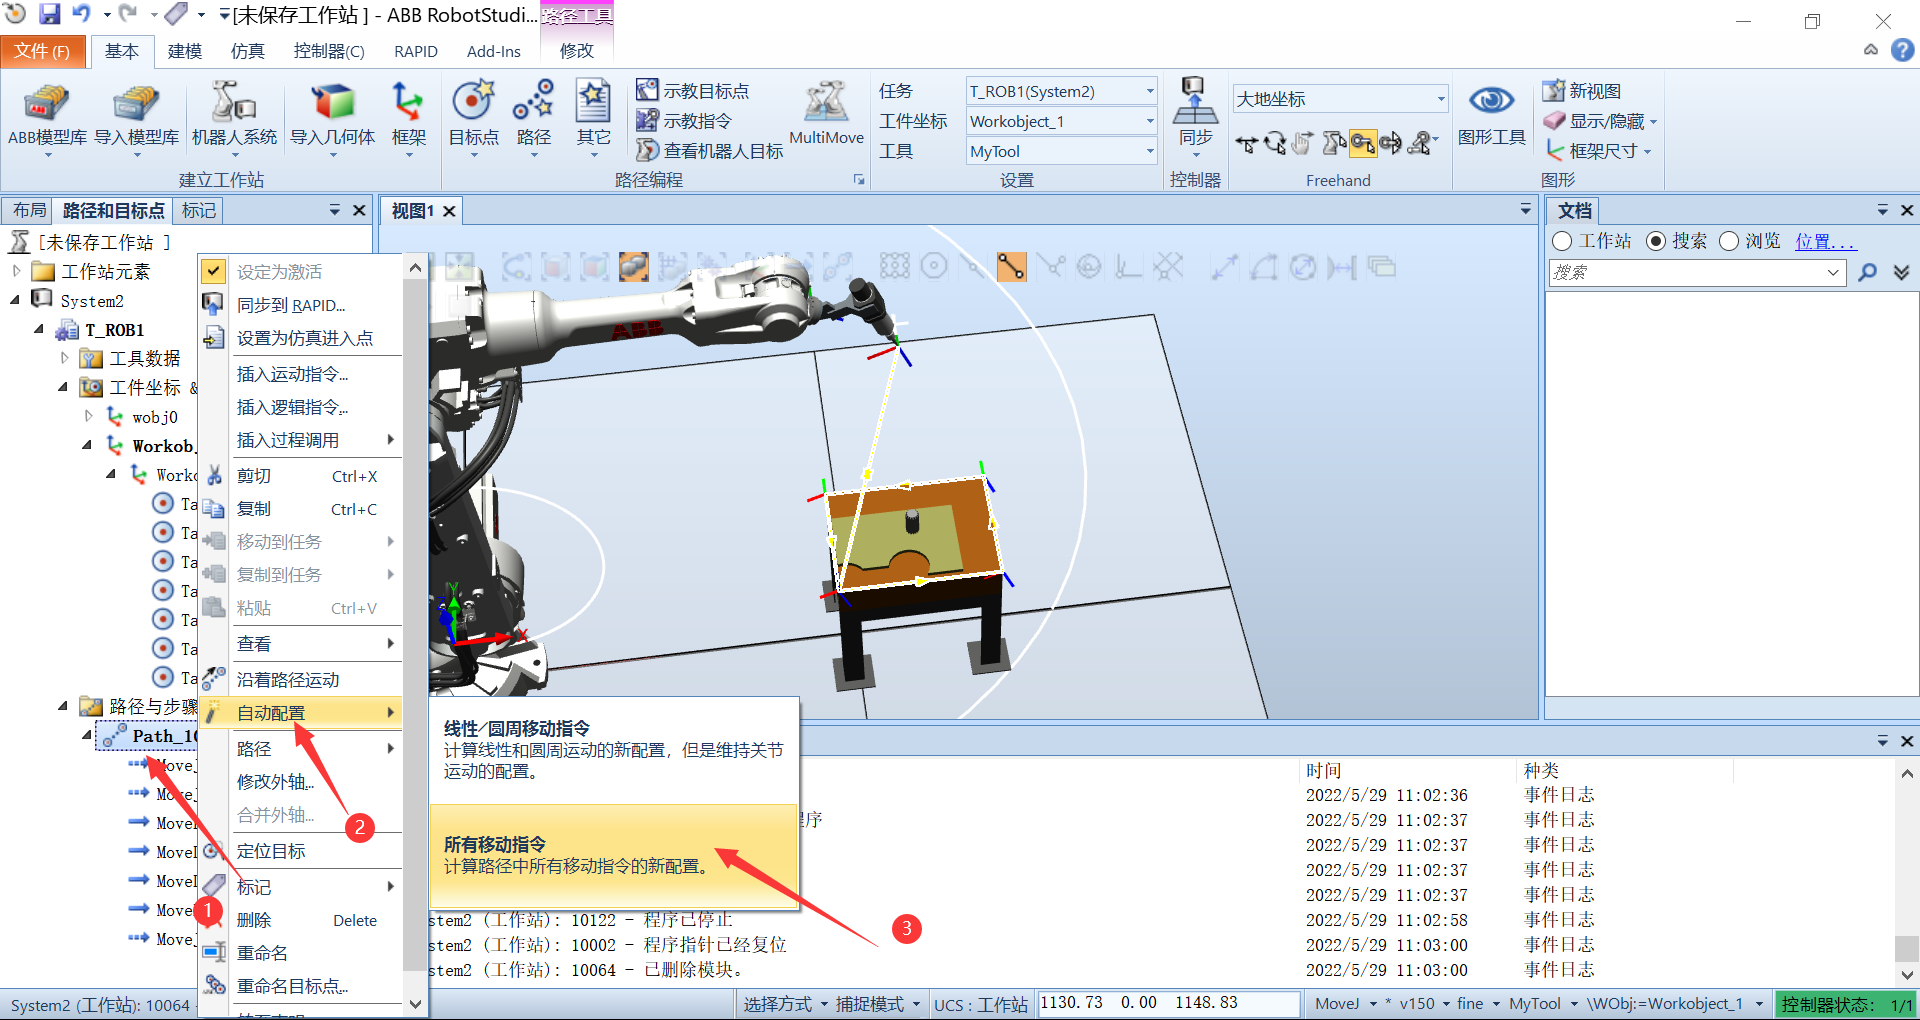The image size is (1920, 1020).
Task: Toggle the 设定为激活 checkmark
Action: (213, 271)
